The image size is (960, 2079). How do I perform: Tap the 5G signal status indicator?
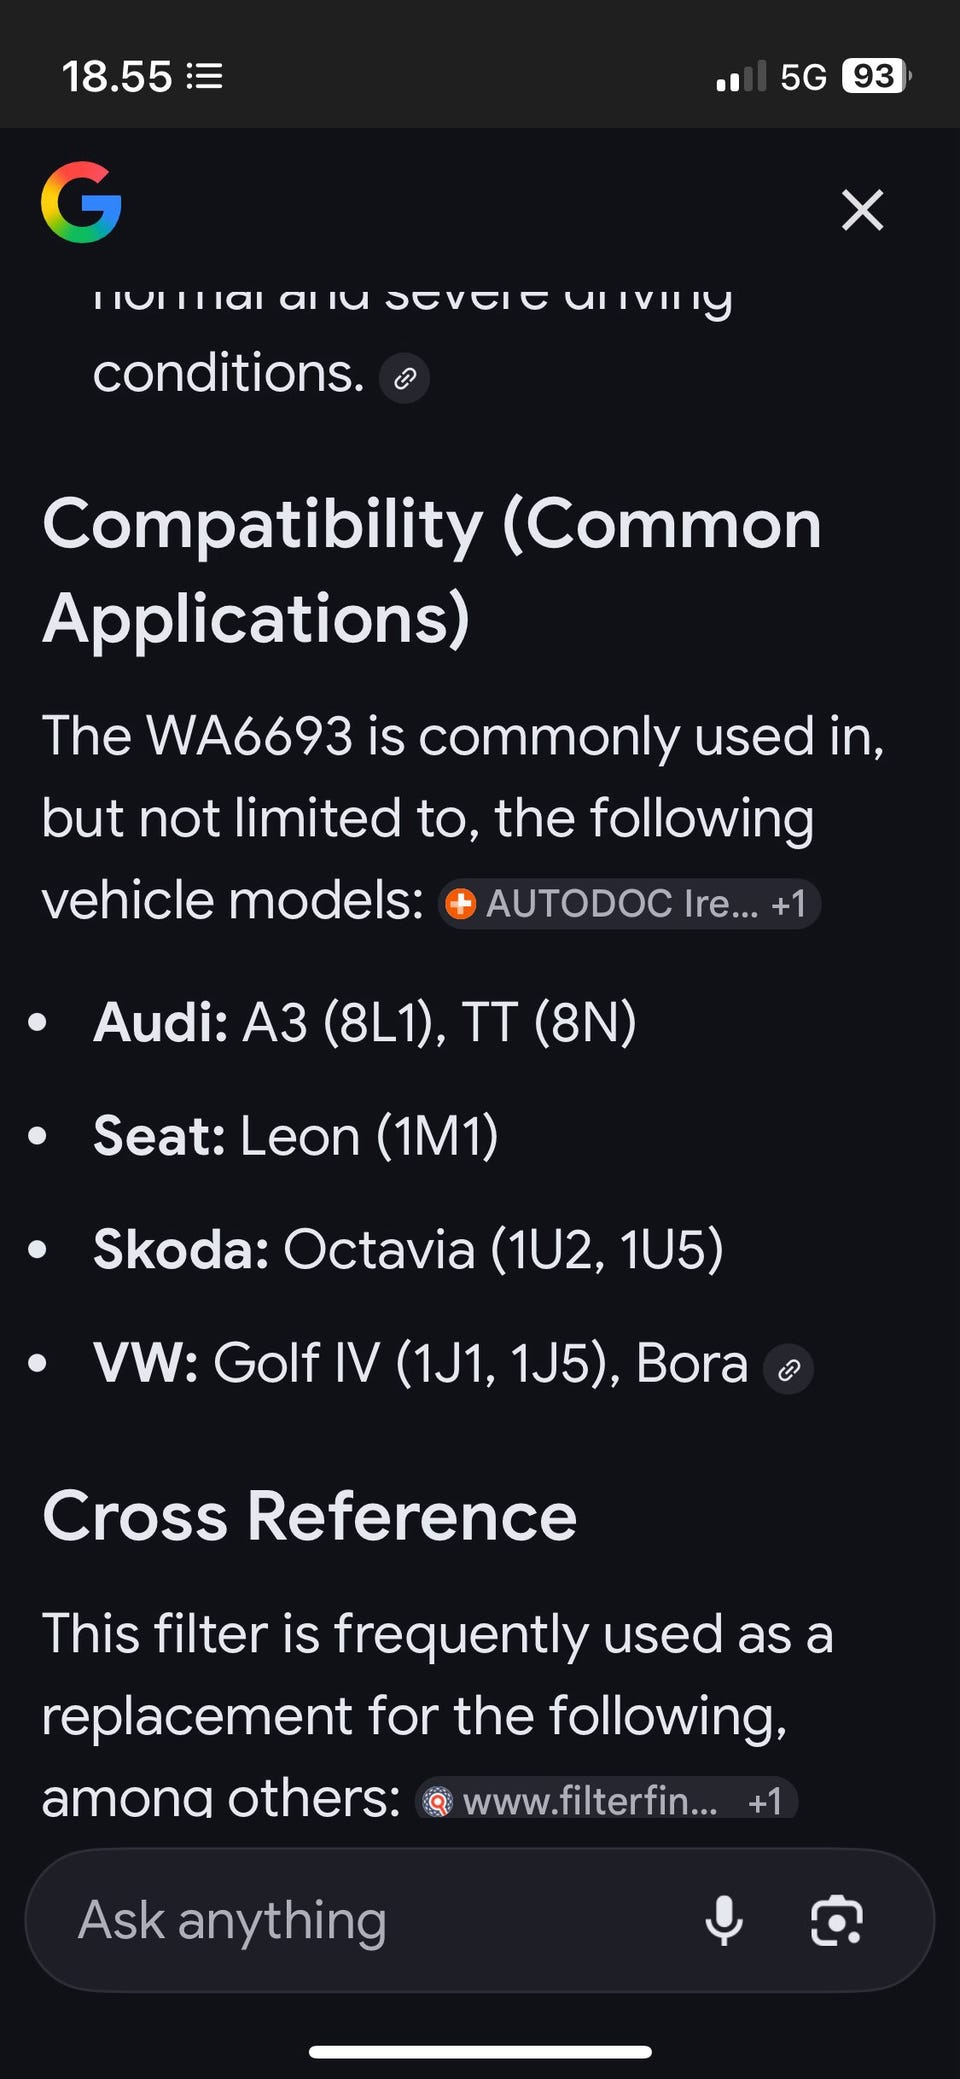click(803, 77)
